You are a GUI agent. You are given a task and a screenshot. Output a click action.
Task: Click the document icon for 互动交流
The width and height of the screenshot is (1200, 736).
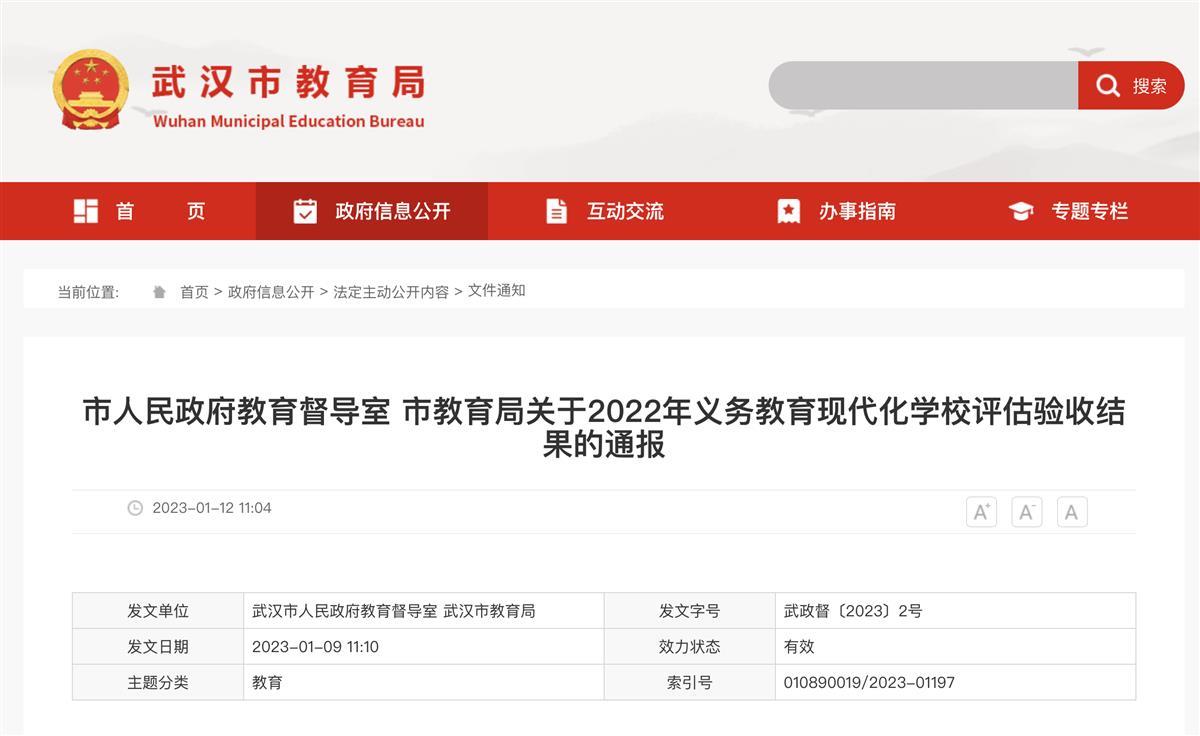tap(556, 211)
